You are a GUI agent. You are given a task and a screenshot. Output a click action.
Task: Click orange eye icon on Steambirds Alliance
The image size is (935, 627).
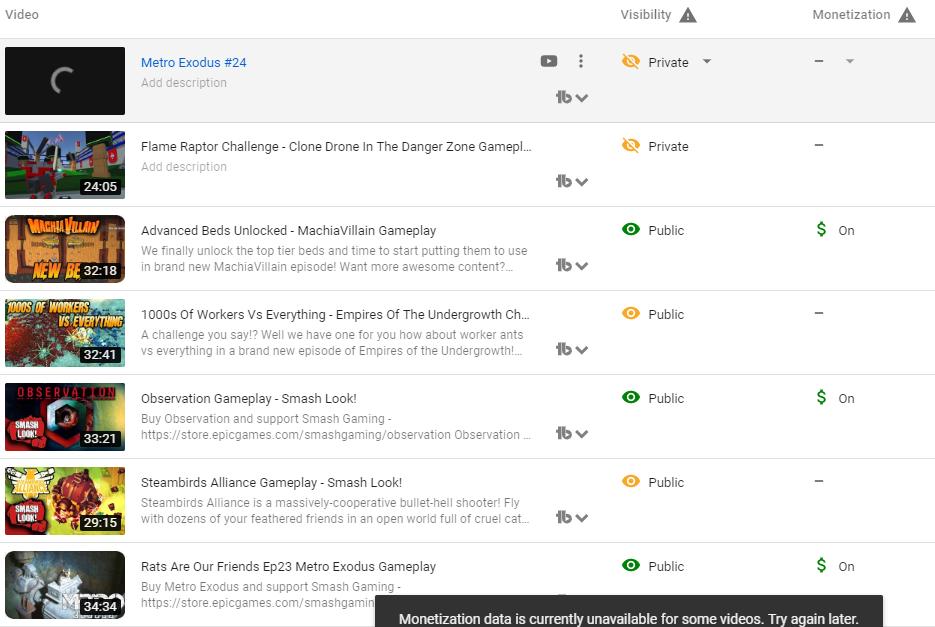[630, 481]
